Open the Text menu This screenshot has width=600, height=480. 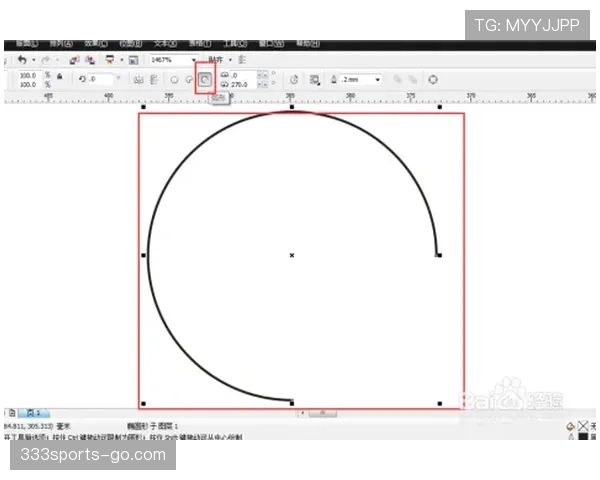click(x=164, y=44)
